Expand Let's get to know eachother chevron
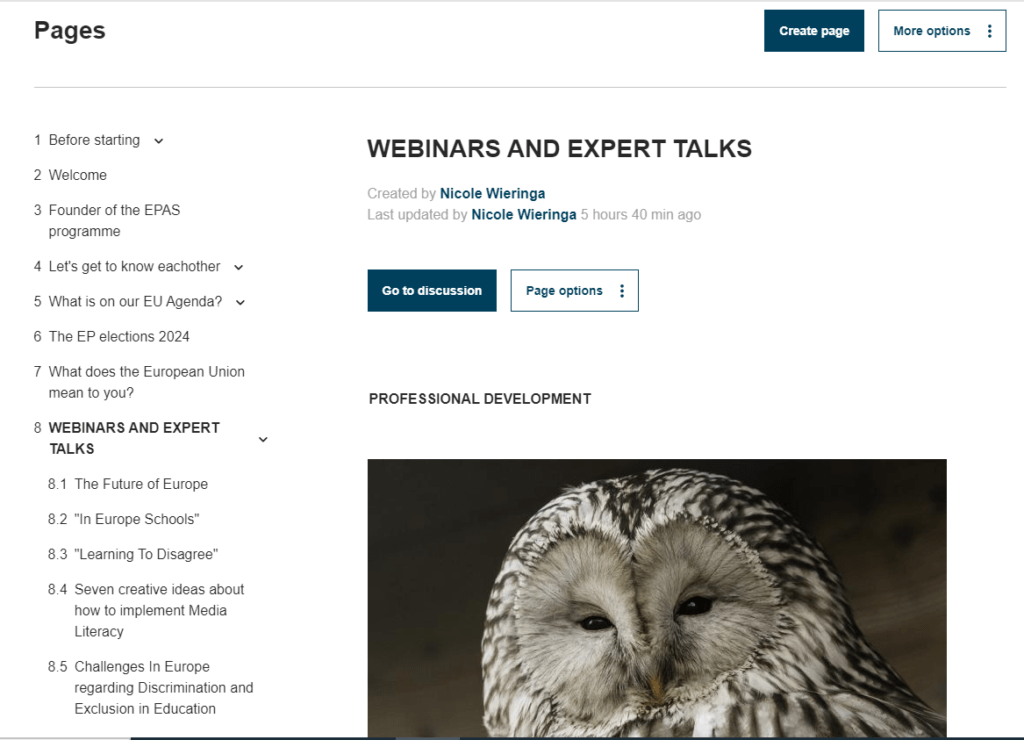Image resolution: width=1024 pixels, height=740 pixels. (x=238, y=267)
